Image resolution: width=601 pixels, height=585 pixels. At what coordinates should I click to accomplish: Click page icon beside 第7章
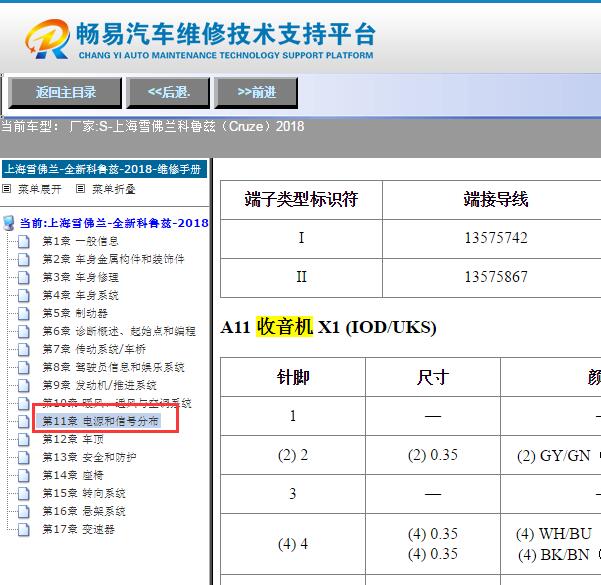(24, 350)
